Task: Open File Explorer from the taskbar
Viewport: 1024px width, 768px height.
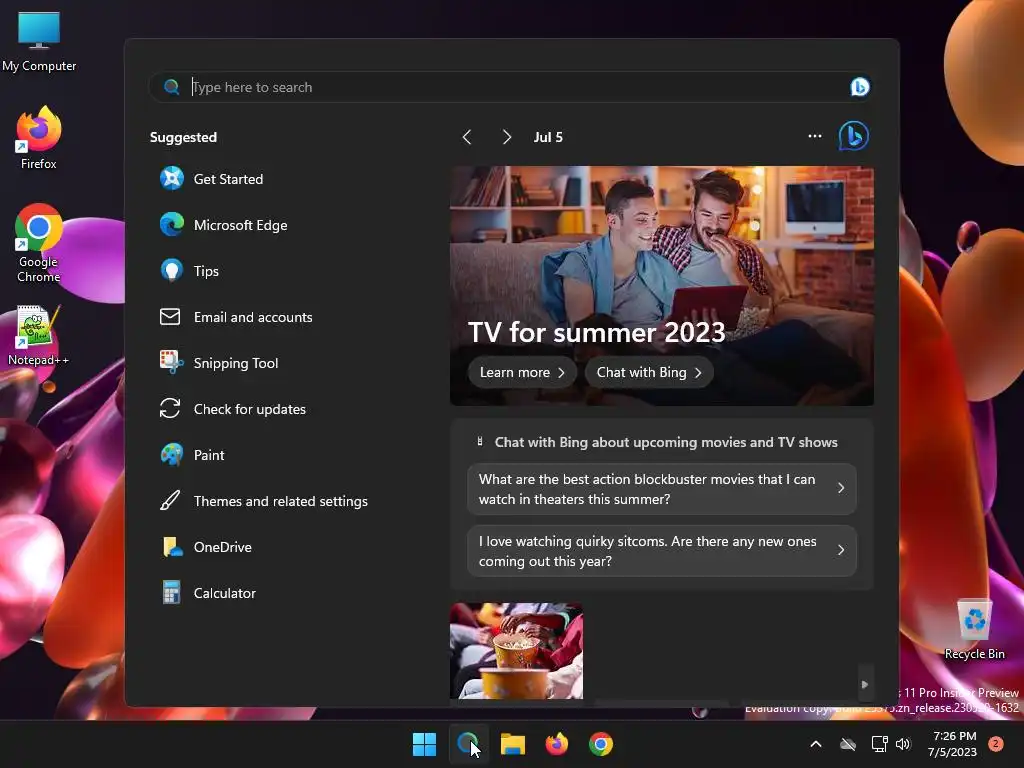Action: 513,744
